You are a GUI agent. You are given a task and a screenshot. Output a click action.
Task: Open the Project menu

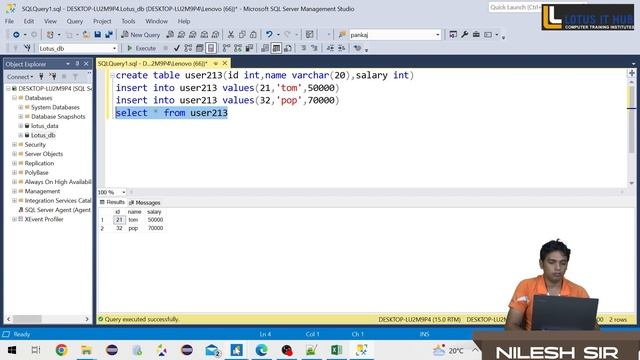point(102,21)
